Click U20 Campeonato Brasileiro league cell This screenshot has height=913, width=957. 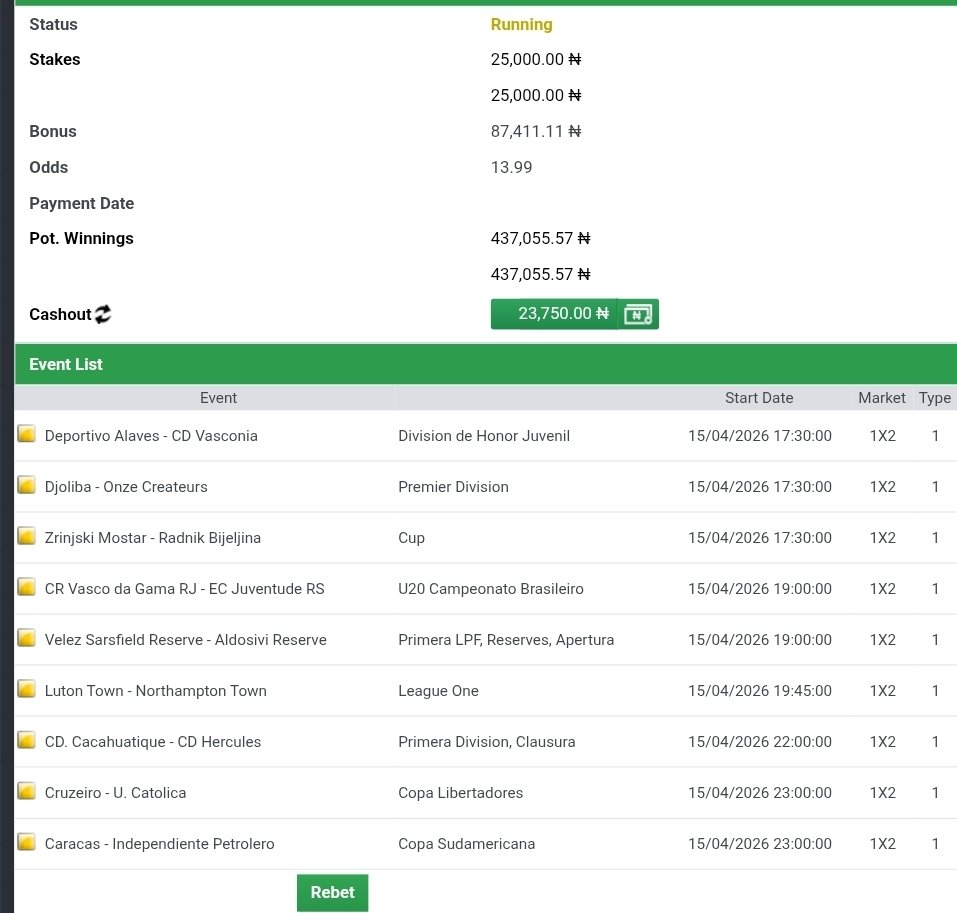click(491, 589)
